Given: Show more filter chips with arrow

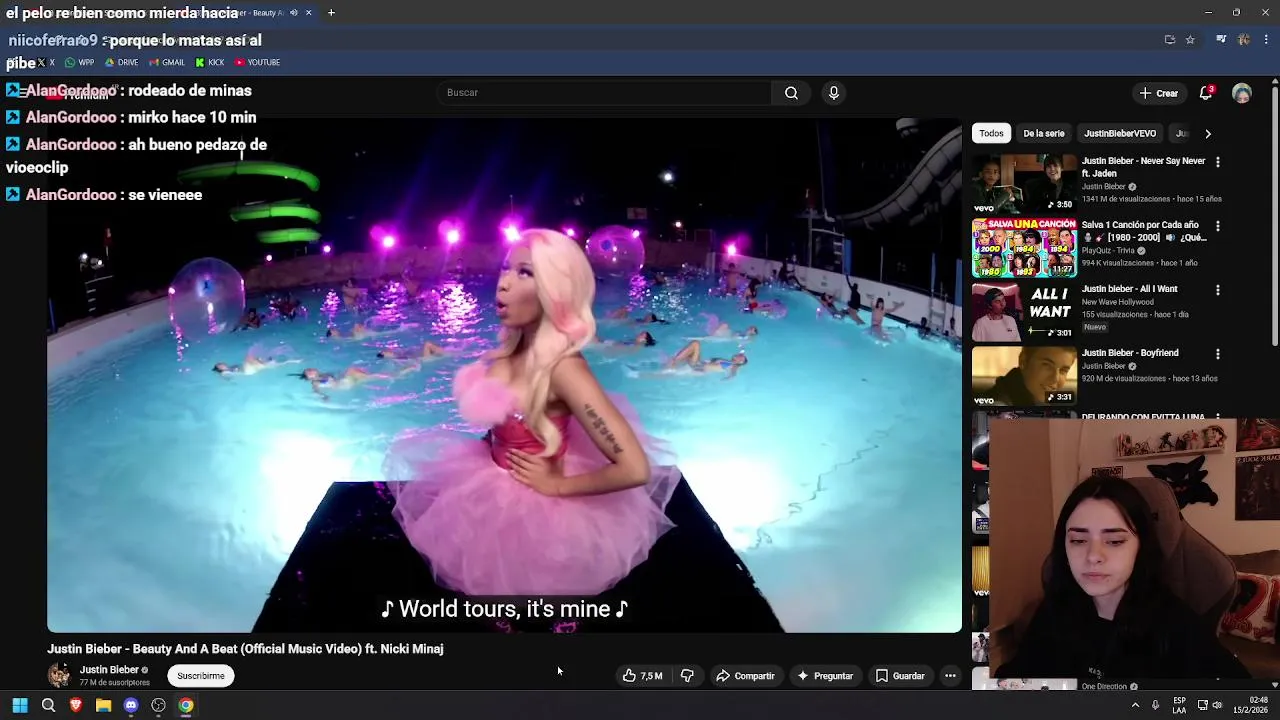Looking at the screenshot, I should tap(1207, 133).
